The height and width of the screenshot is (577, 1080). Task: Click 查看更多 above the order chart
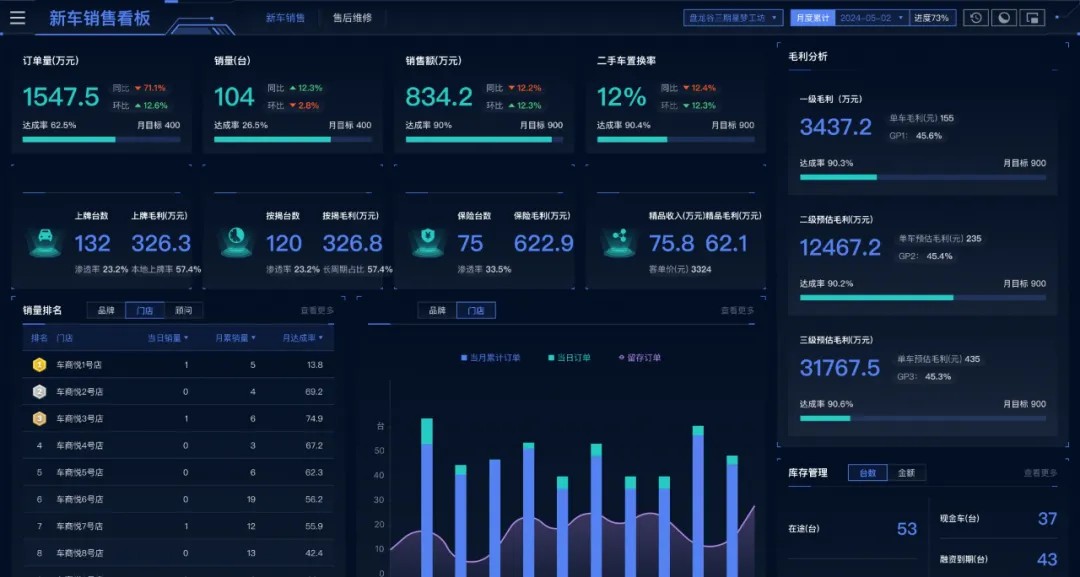pyautogui.click(x=737, y=311)
